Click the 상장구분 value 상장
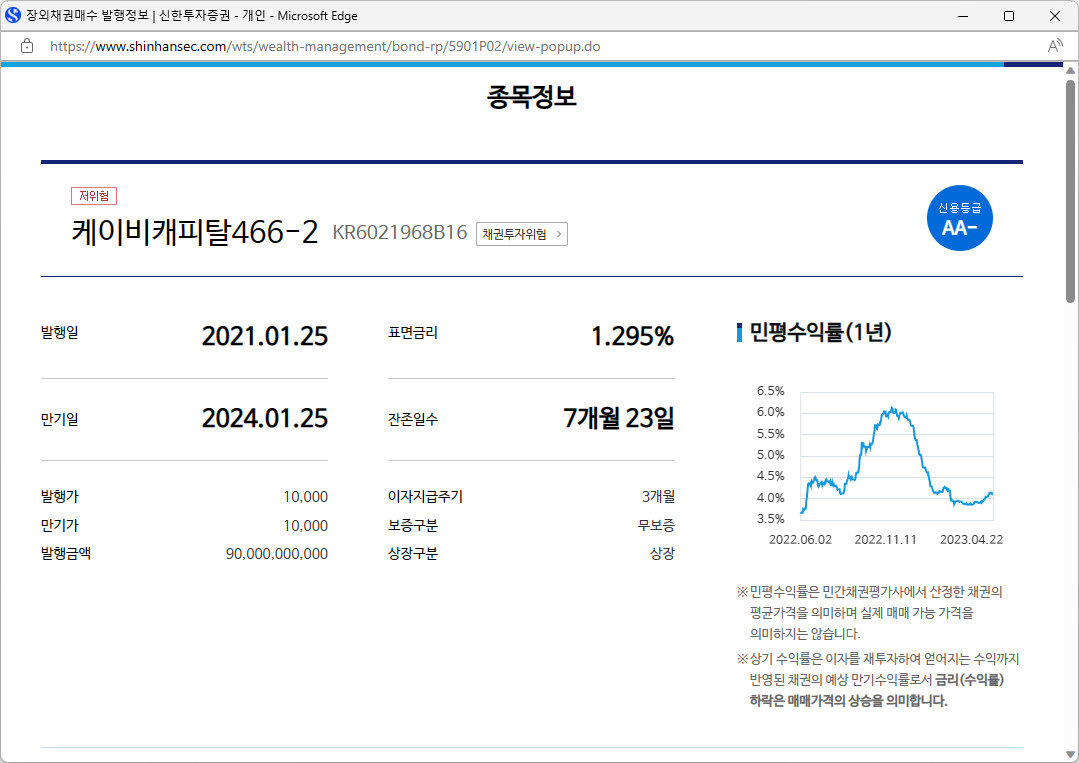 [663, 554]
